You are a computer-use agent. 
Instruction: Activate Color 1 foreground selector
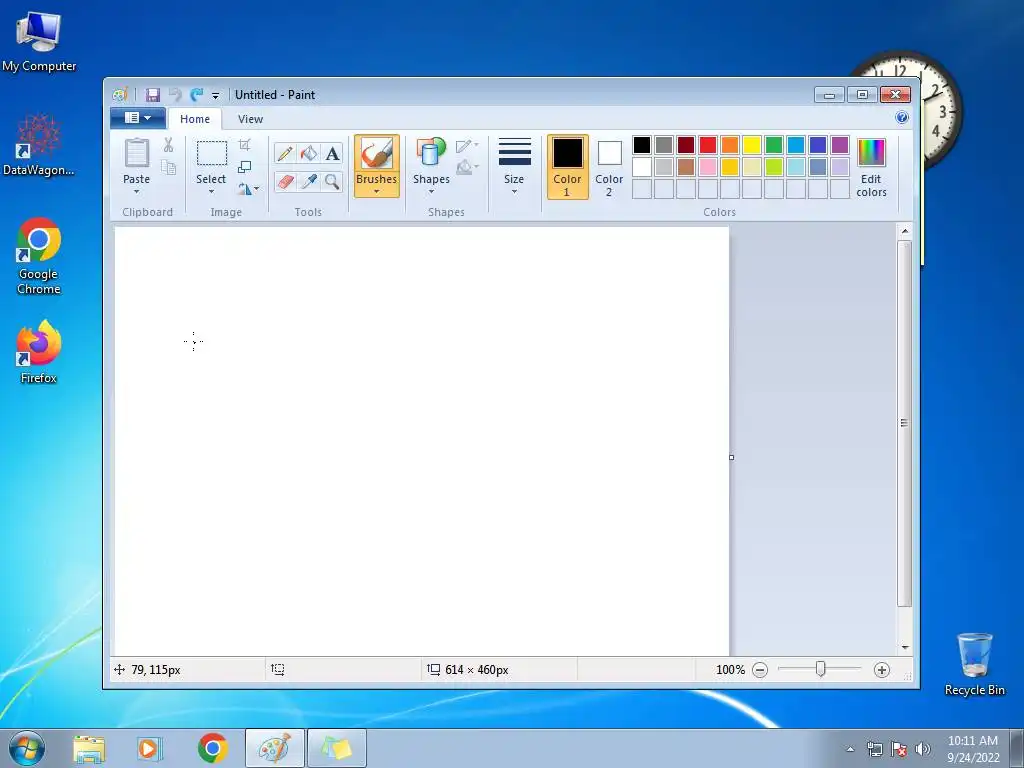(568, 167)
